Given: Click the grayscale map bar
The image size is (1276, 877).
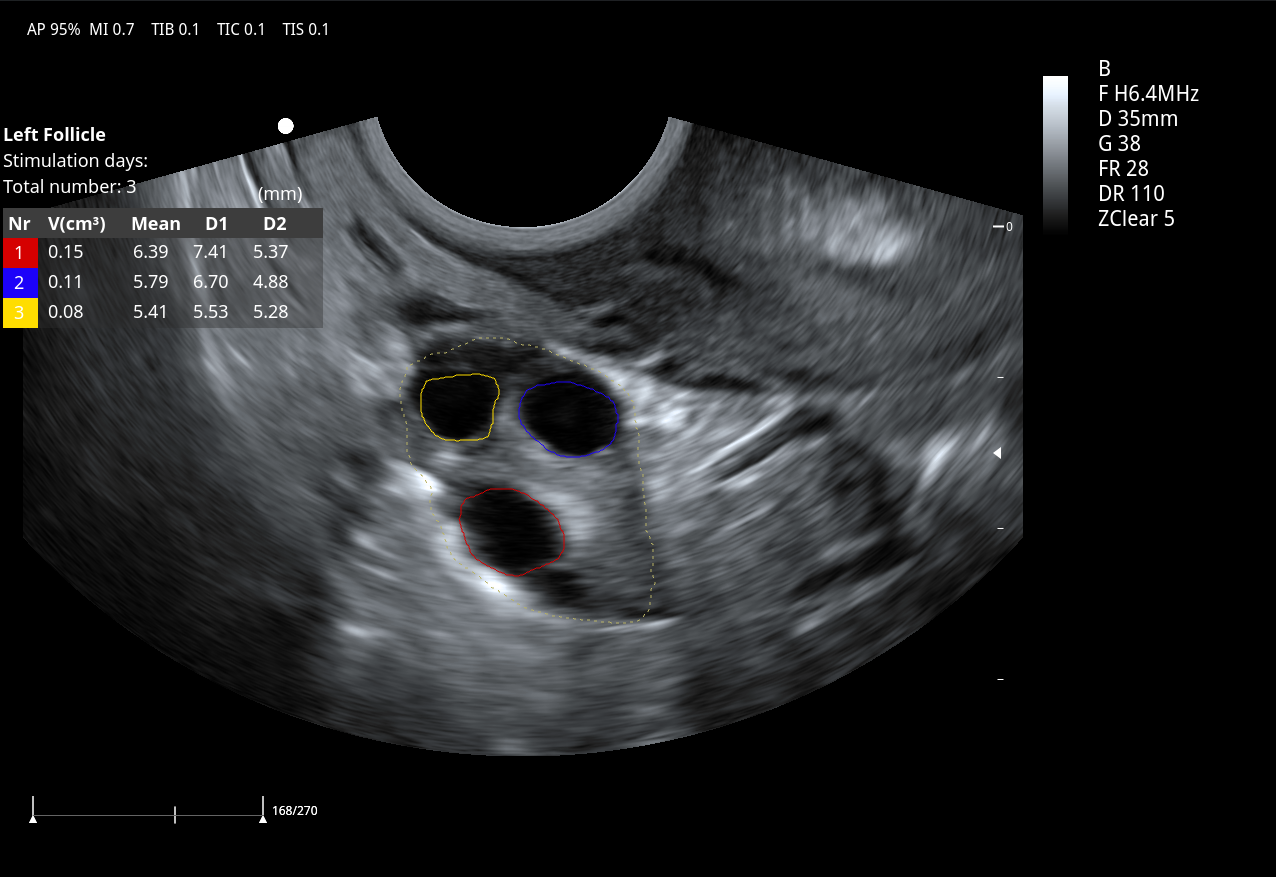Looking at the screenshot, I should tap(1055, 155).
